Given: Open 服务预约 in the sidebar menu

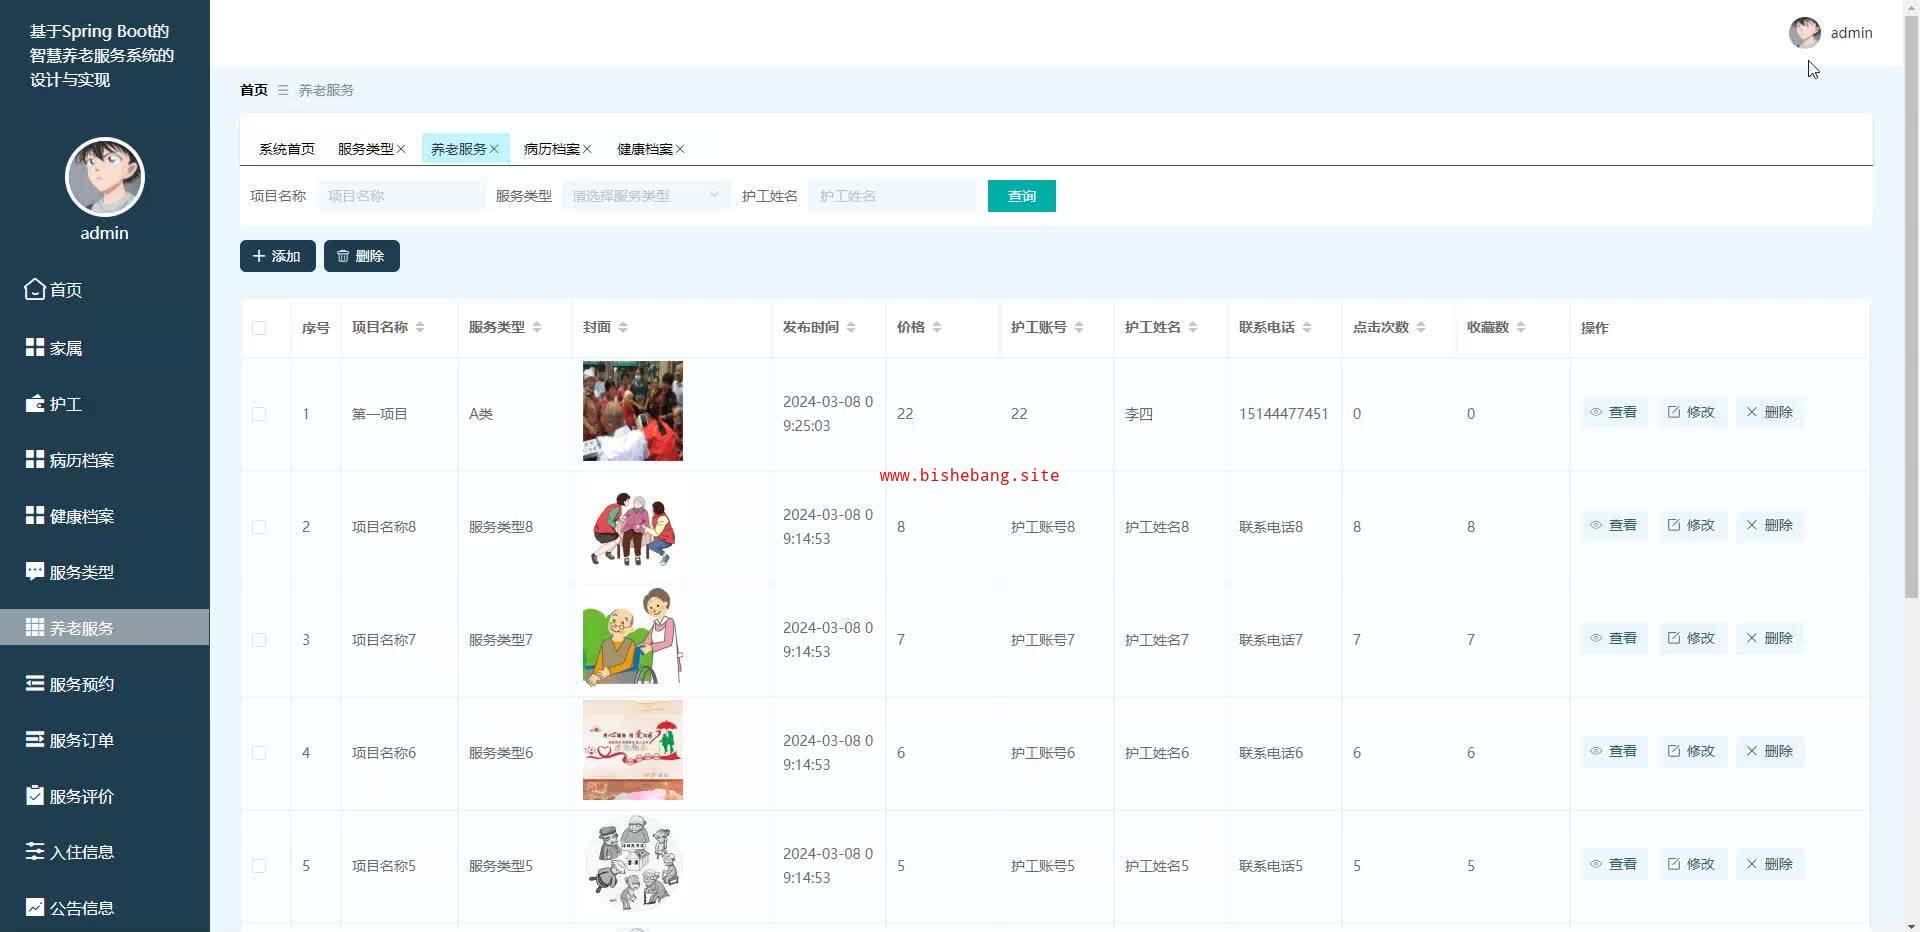Looking at the screenshot, I should click(x=82, y=684).
